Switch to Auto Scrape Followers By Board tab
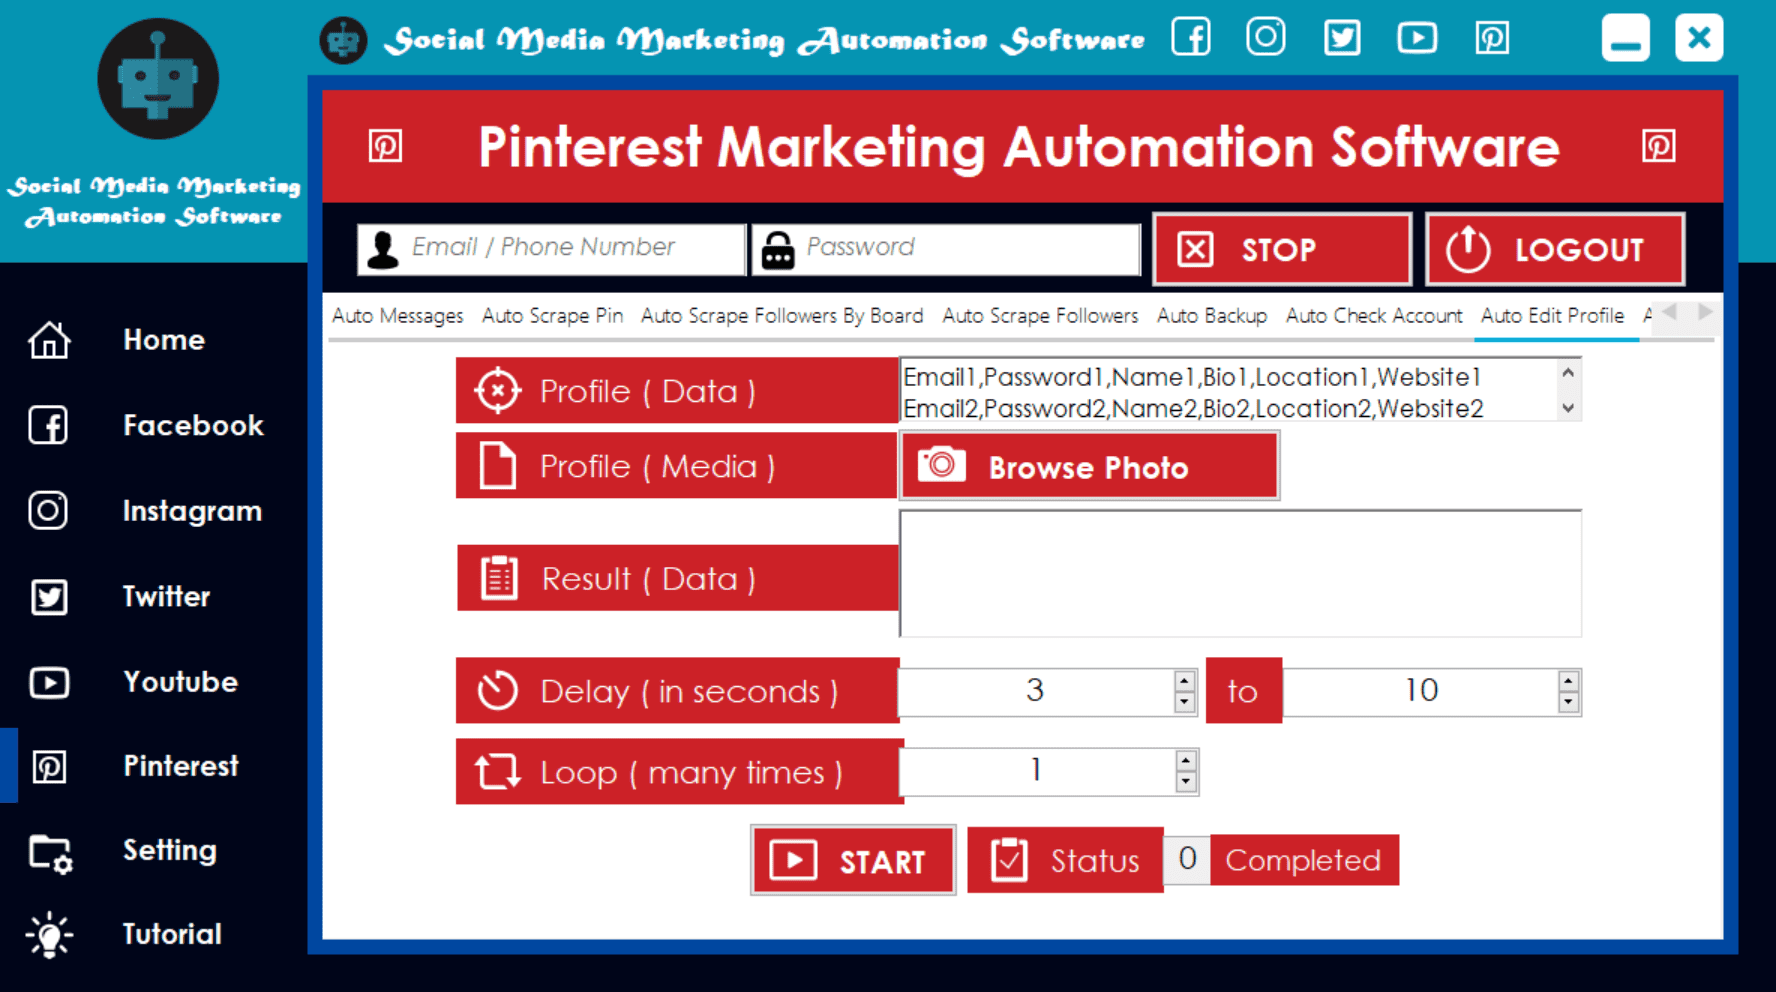This screenshot has height=992, width=1776. (x=782, y=316)
